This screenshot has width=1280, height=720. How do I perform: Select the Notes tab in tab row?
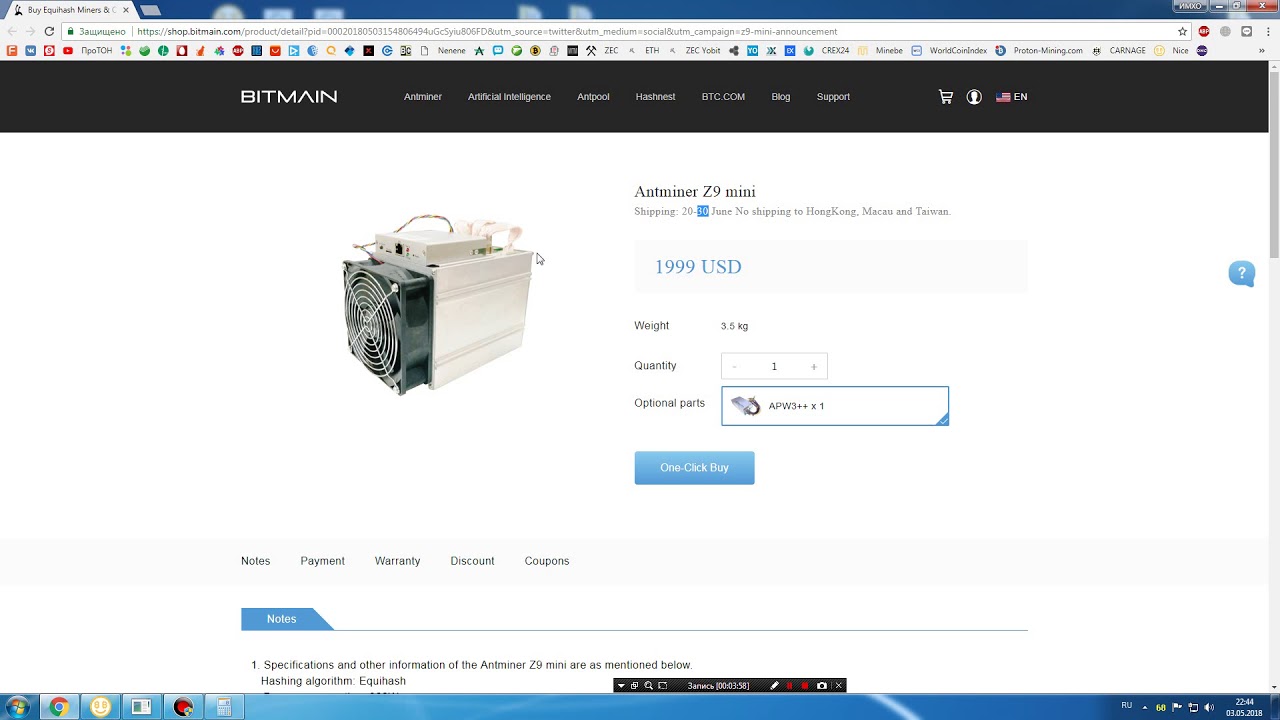(255, 561)
